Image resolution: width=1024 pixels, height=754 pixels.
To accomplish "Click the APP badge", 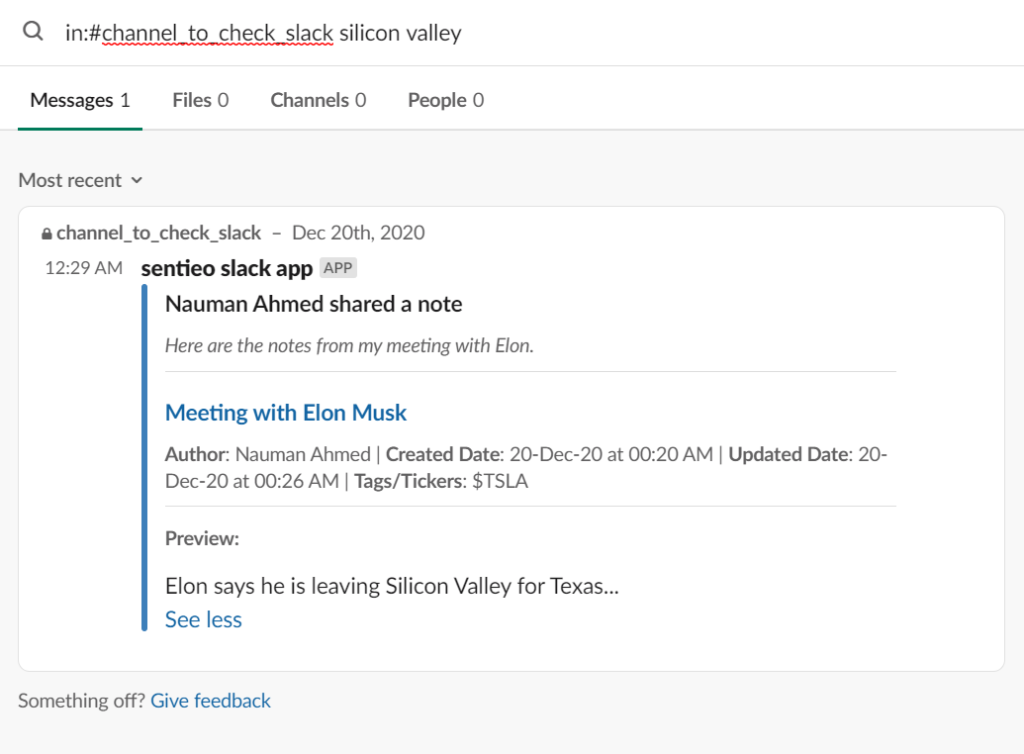I will [x=338, y=268].
